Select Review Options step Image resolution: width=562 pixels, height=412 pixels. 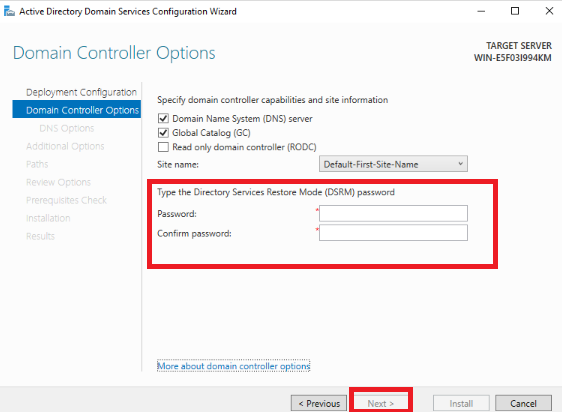58,182
